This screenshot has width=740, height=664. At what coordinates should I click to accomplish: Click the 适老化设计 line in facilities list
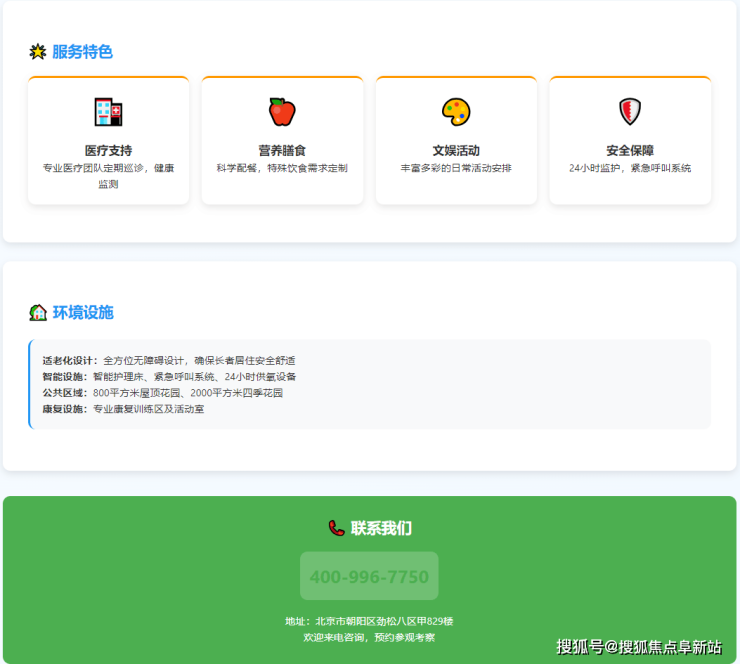pos(168,360)
